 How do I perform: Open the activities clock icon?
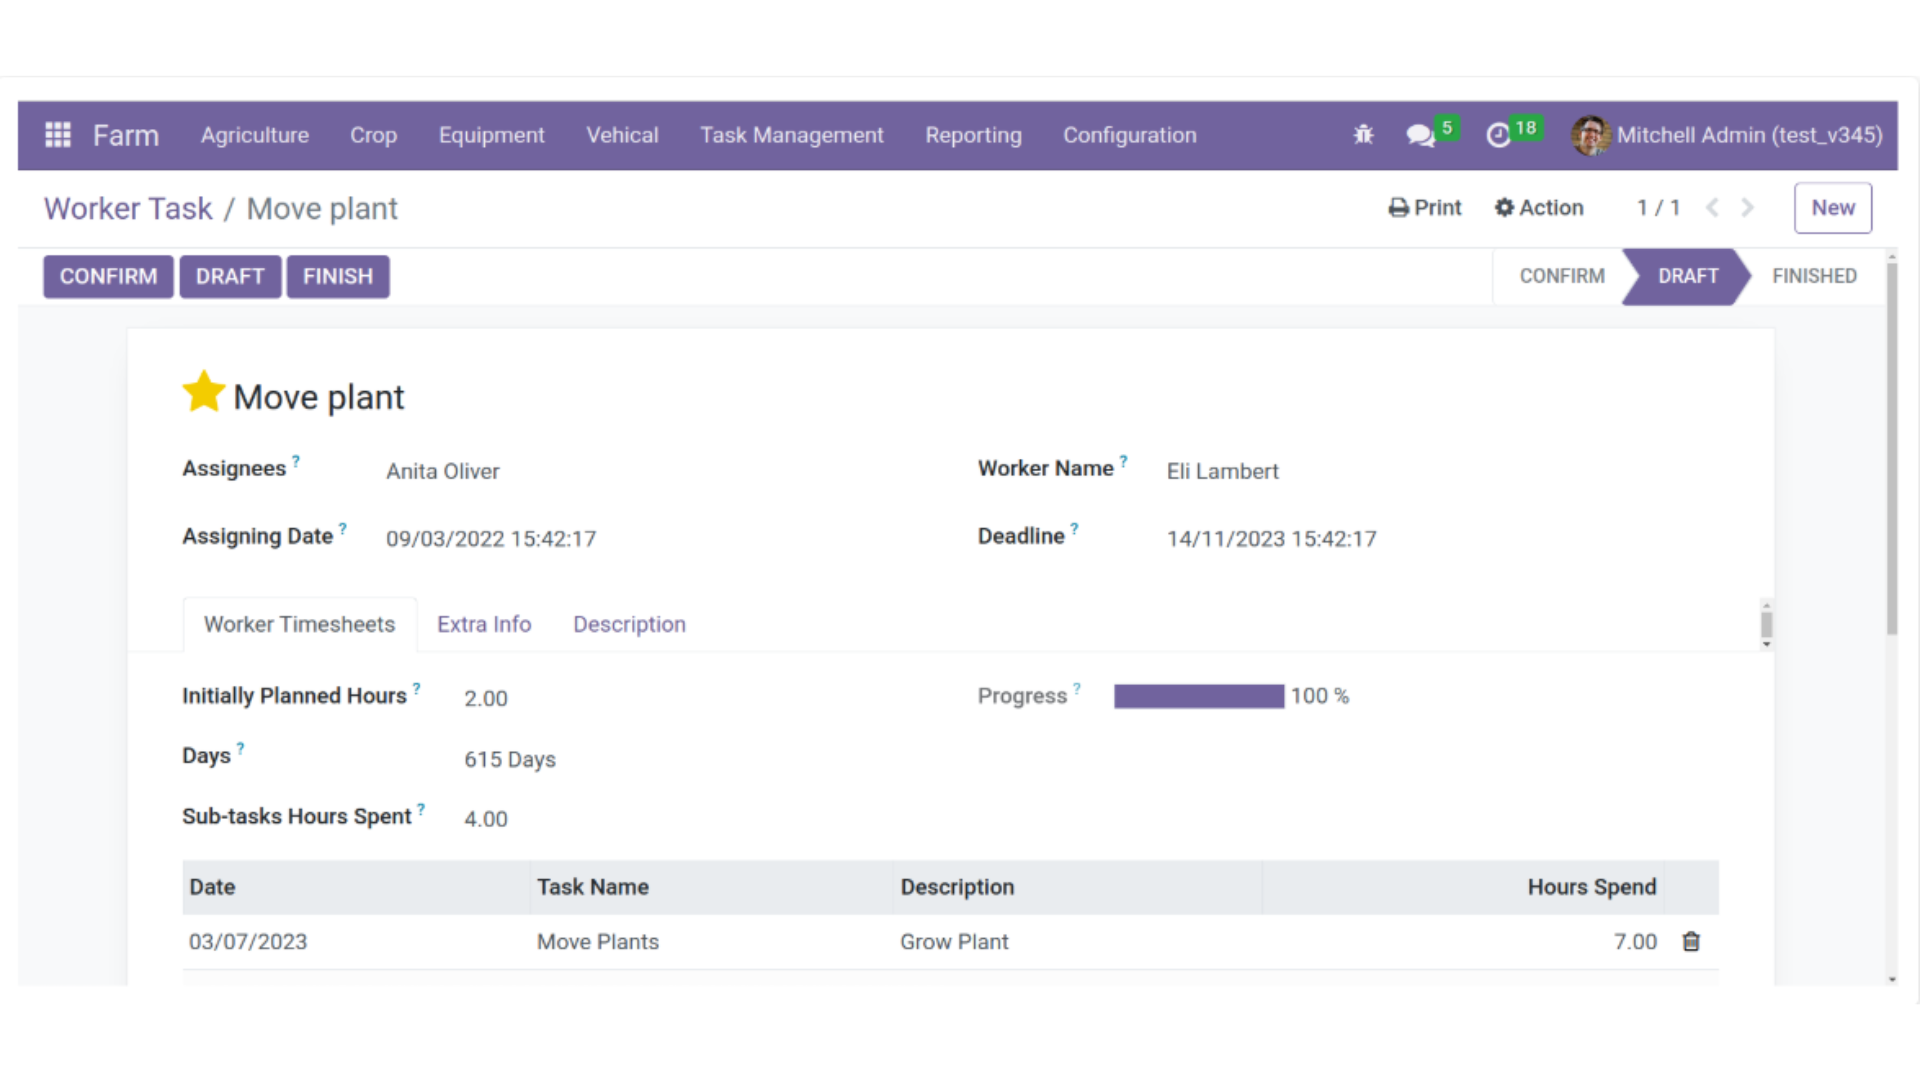1498,135
